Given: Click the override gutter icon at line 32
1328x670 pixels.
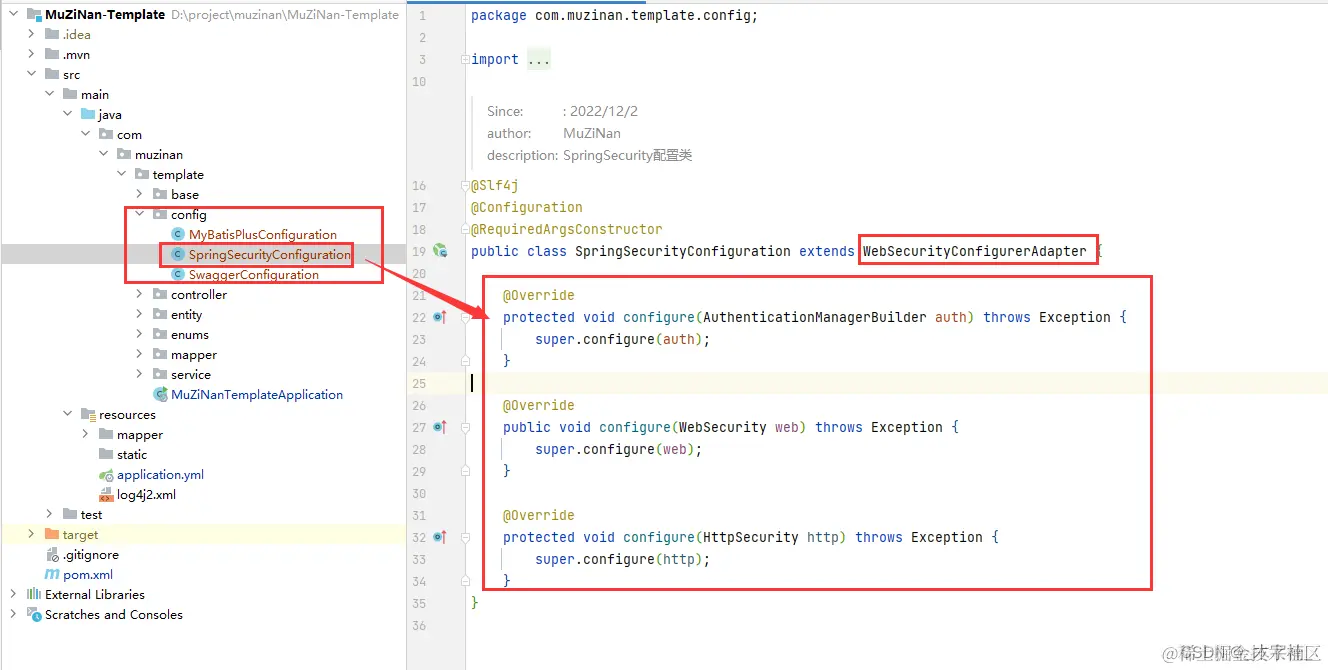Looking at the screenshot, I should pyautogui.click(x=440, y=537).
